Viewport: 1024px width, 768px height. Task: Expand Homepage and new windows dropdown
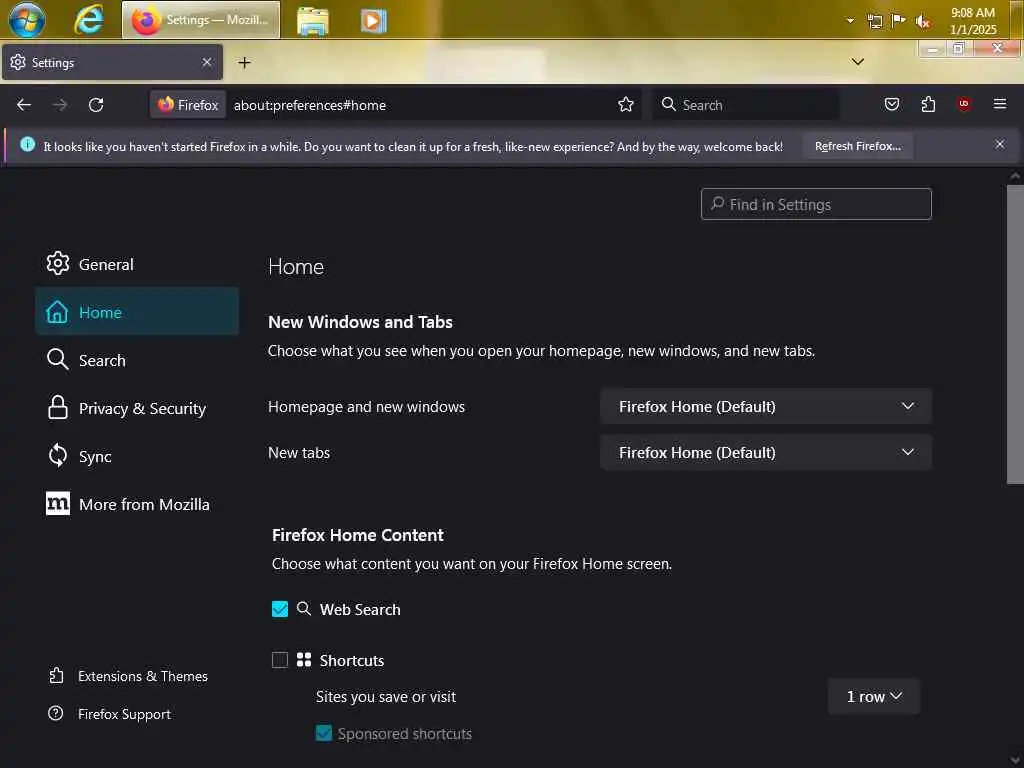click(765, 406)
